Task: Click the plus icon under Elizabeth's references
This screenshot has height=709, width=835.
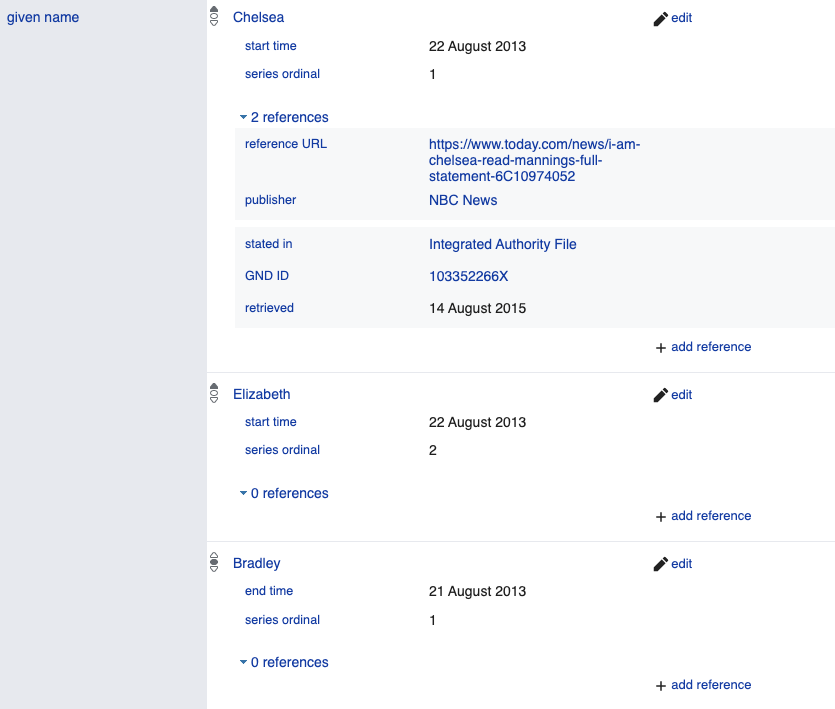Action: 661,517
